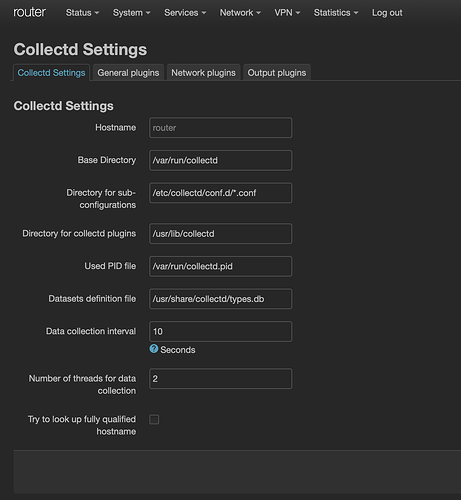Click the router brand logo
461x500 pixels.
29,12
